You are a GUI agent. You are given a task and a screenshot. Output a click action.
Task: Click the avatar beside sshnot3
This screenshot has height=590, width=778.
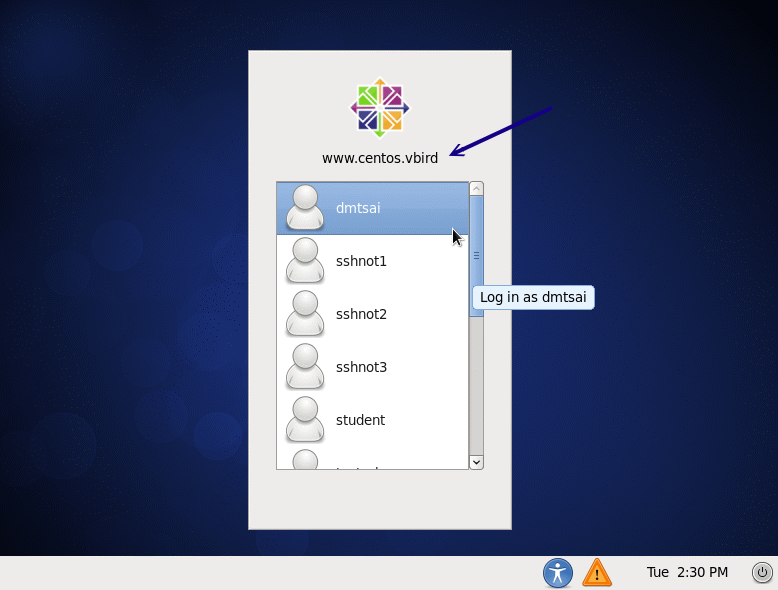[305, 367]
